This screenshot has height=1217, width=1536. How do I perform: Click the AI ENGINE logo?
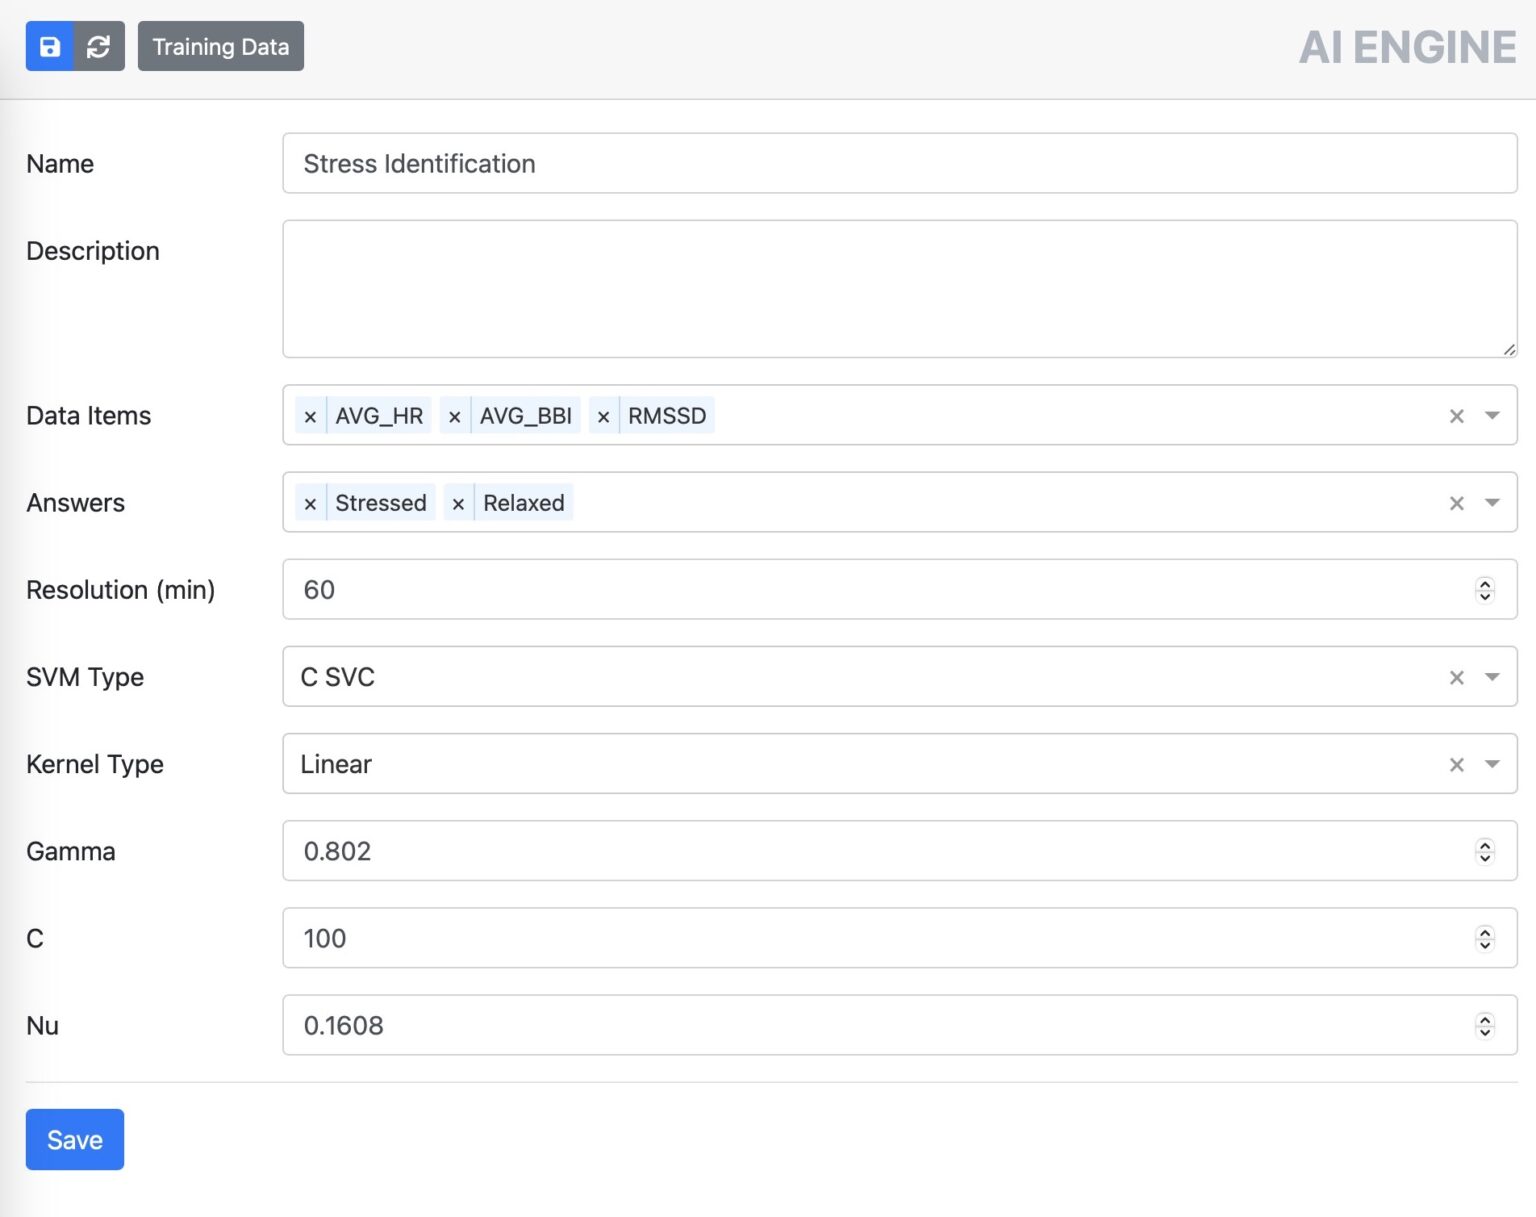[1407, 46]
